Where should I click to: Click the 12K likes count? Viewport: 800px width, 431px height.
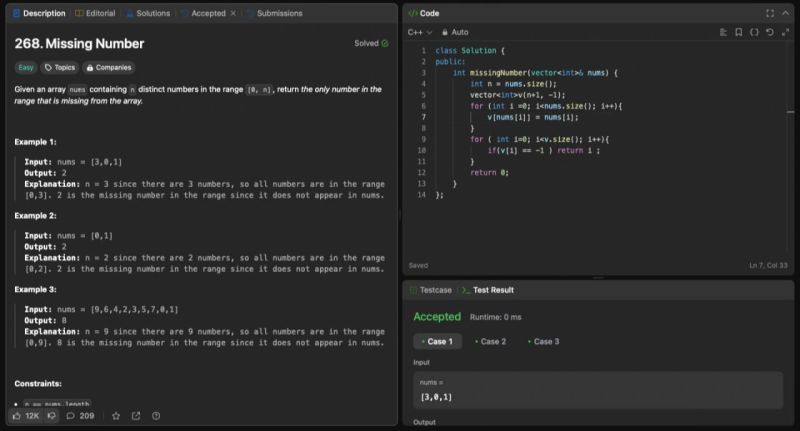click(x=32, y=416)
